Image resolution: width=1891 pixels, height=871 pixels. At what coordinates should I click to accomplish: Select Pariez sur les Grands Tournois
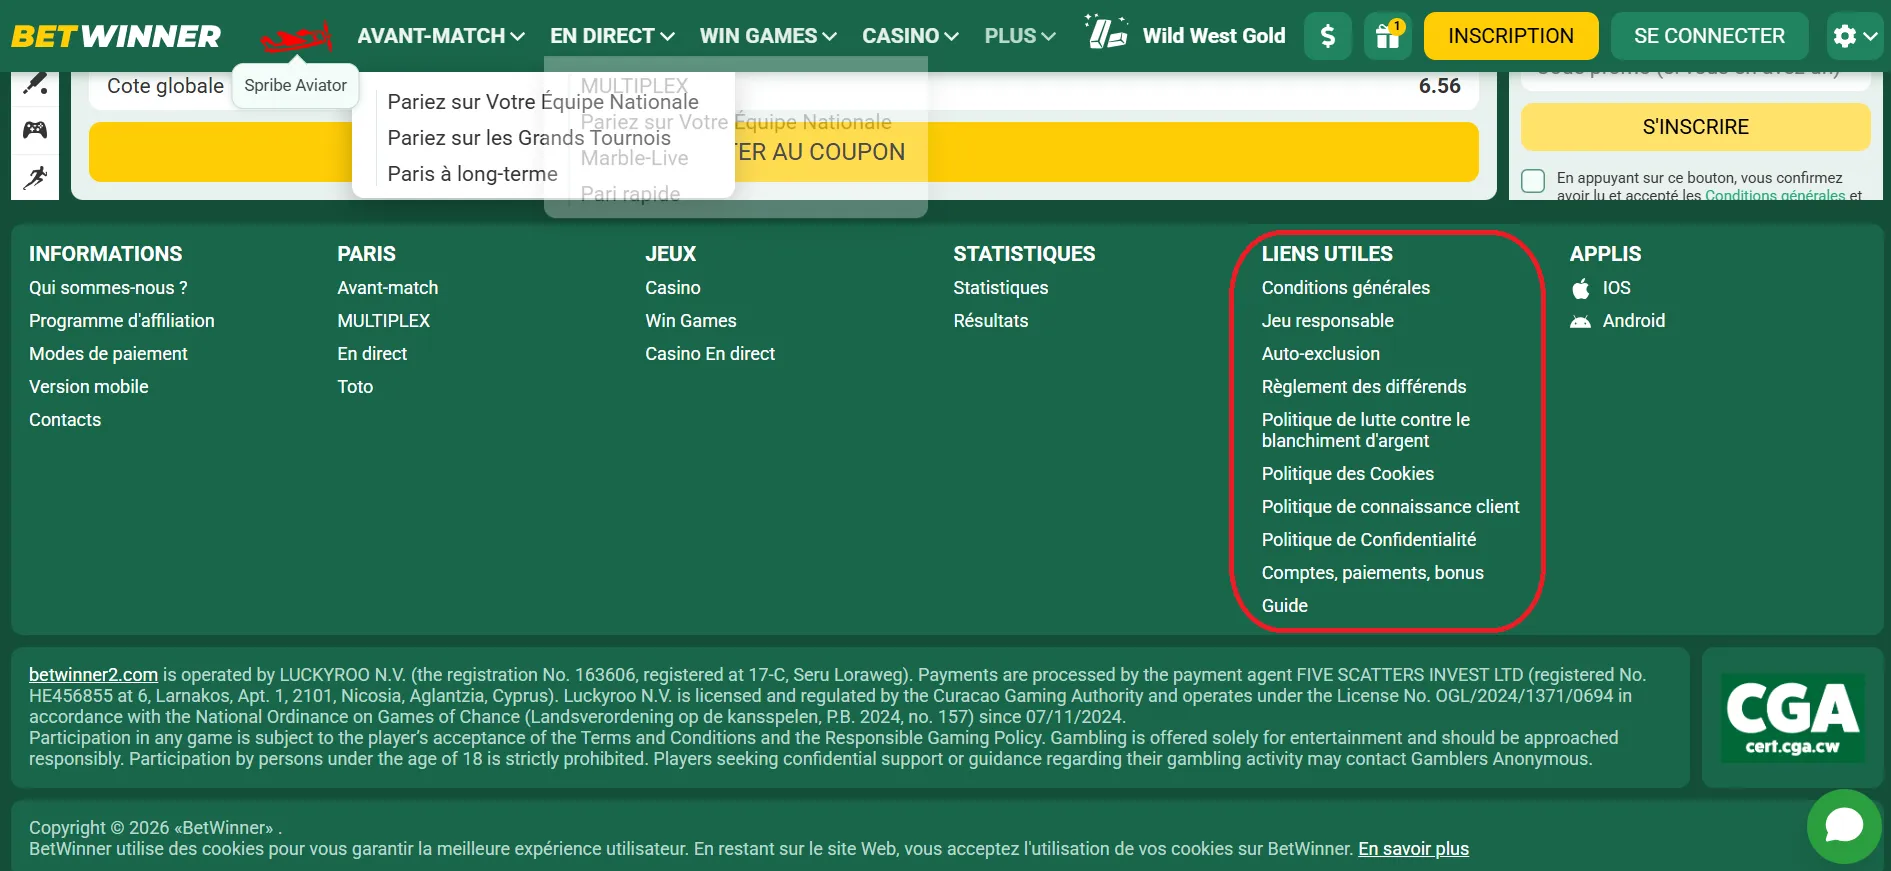pos(529,138)
